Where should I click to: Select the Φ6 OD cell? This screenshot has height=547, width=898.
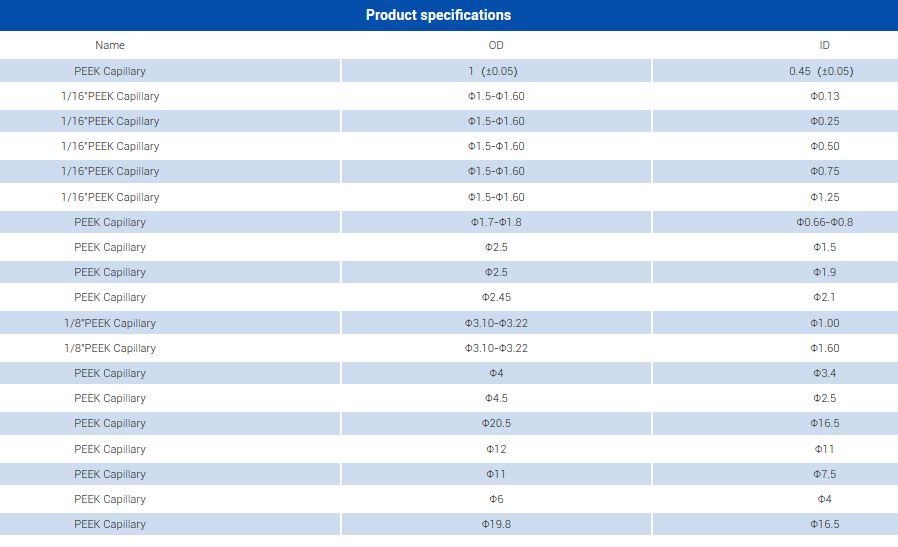tap(496, 499)
